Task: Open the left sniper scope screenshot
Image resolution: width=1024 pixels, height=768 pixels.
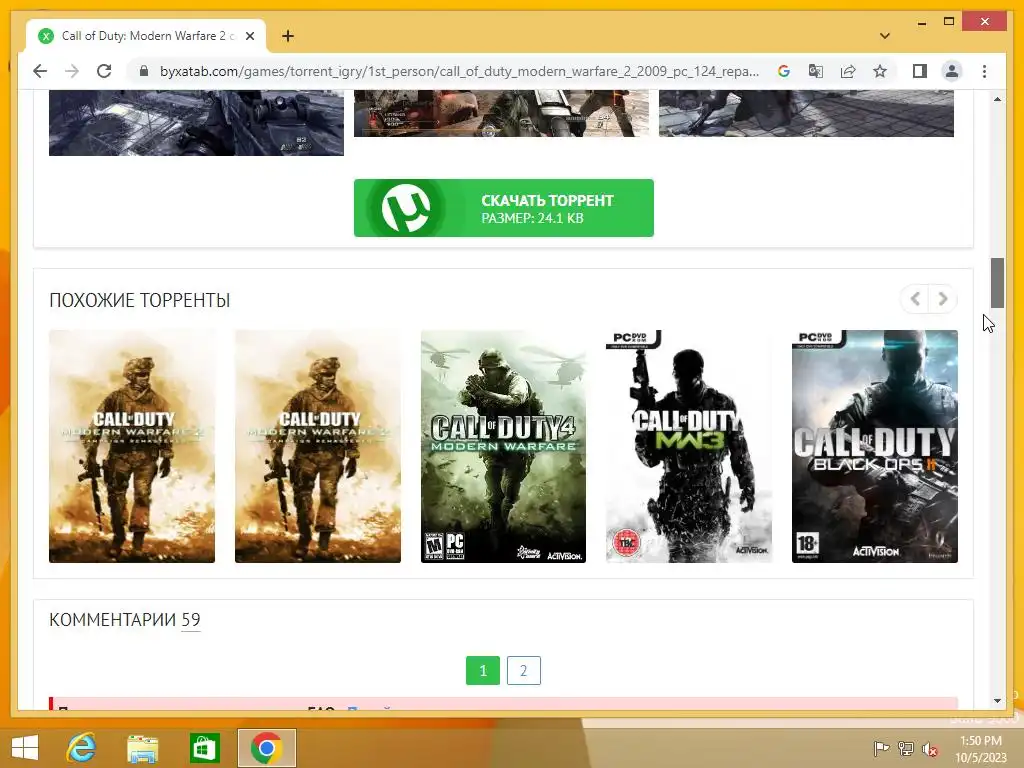Action: point(196,123)
